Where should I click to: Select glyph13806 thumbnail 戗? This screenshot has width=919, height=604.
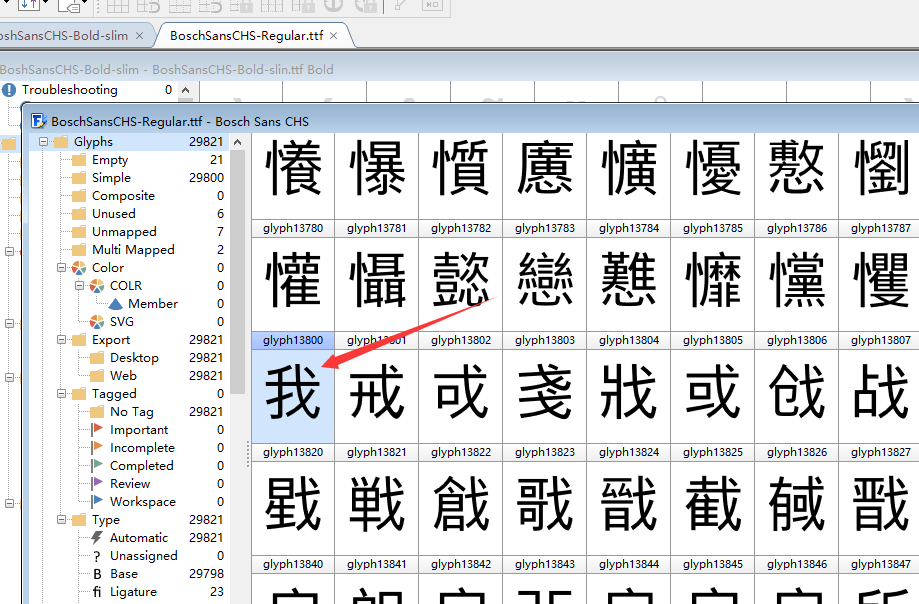click(797, 395)
